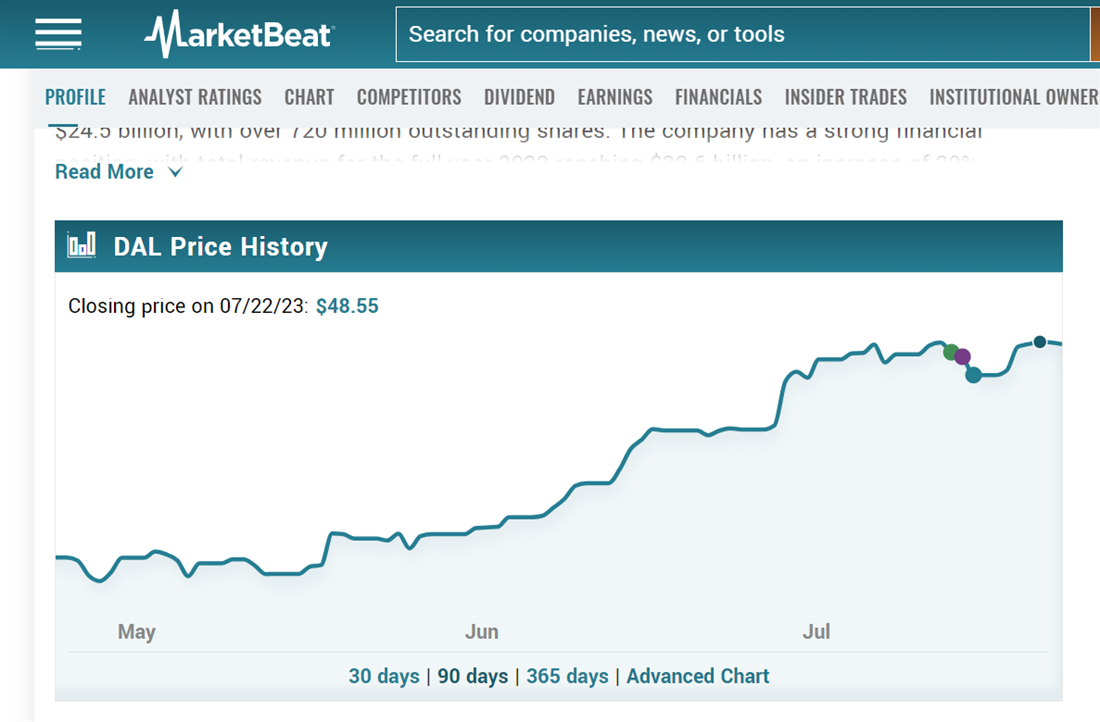Image resolution: width=1100 pixels, height=722 pixels.
Task: Open the Analyst Ratings tab
Action: [195, 97]
